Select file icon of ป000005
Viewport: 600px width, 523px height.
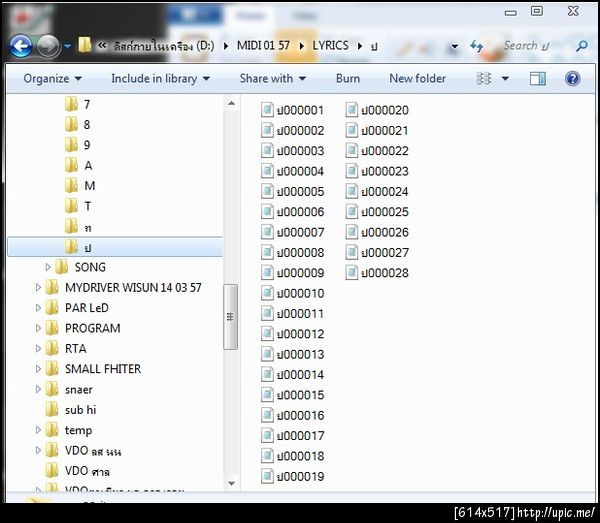(x=267, y=191)
